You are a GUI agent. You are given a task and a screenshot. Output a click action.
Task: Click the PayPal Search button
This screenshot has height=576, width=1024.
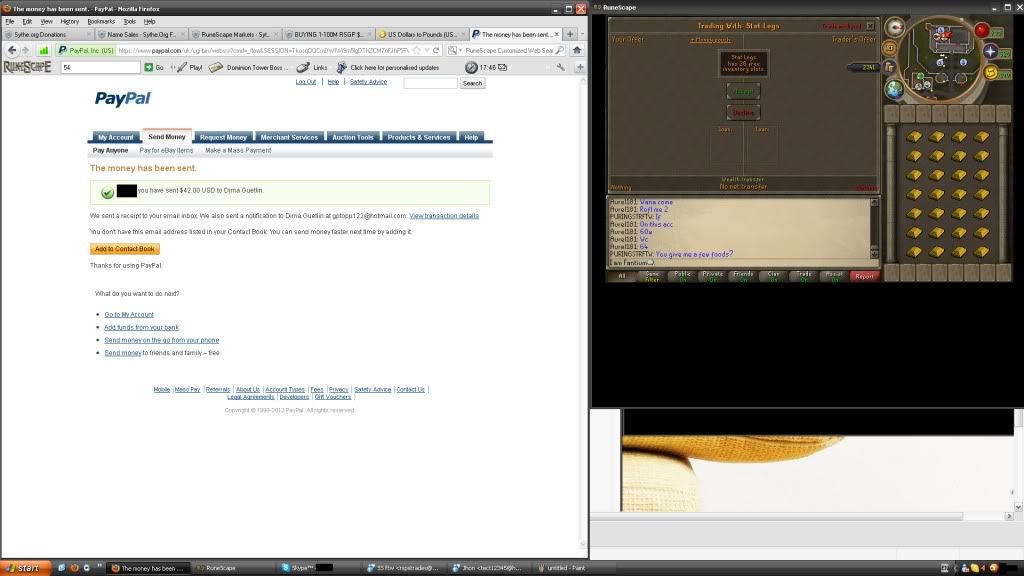click(x=472, y=83)
